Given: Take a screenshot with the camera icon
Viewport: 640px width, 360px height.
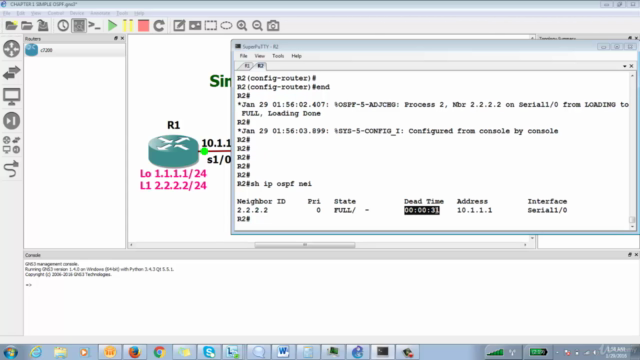Looking at the screenshot, I should point(273,26).
